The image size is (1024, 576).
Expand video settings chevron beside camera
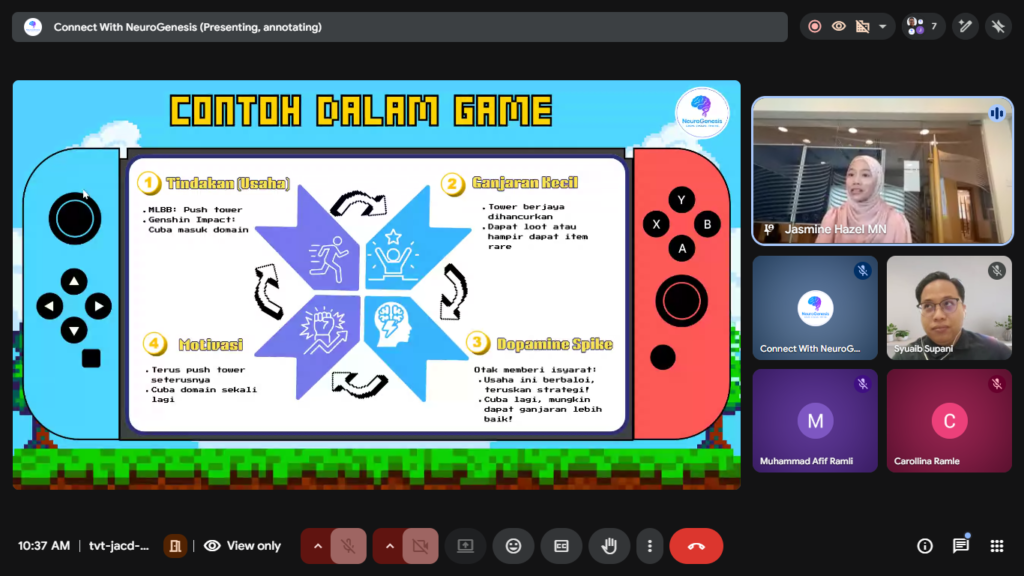coord(390,546)
